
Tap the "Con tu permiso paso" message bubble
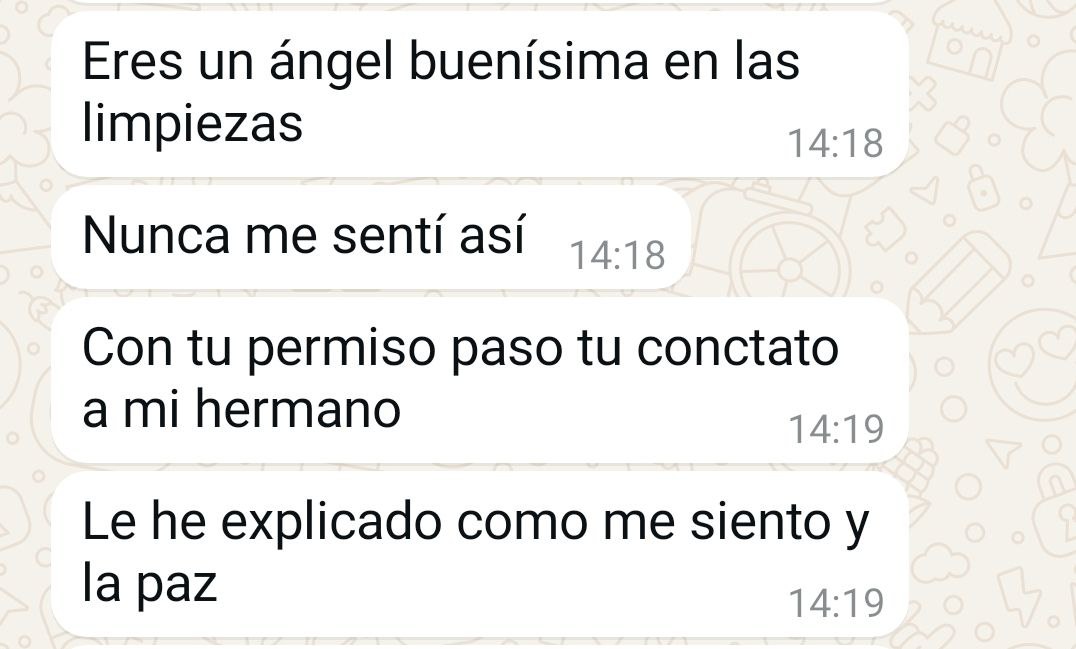[x=480, y=381]
